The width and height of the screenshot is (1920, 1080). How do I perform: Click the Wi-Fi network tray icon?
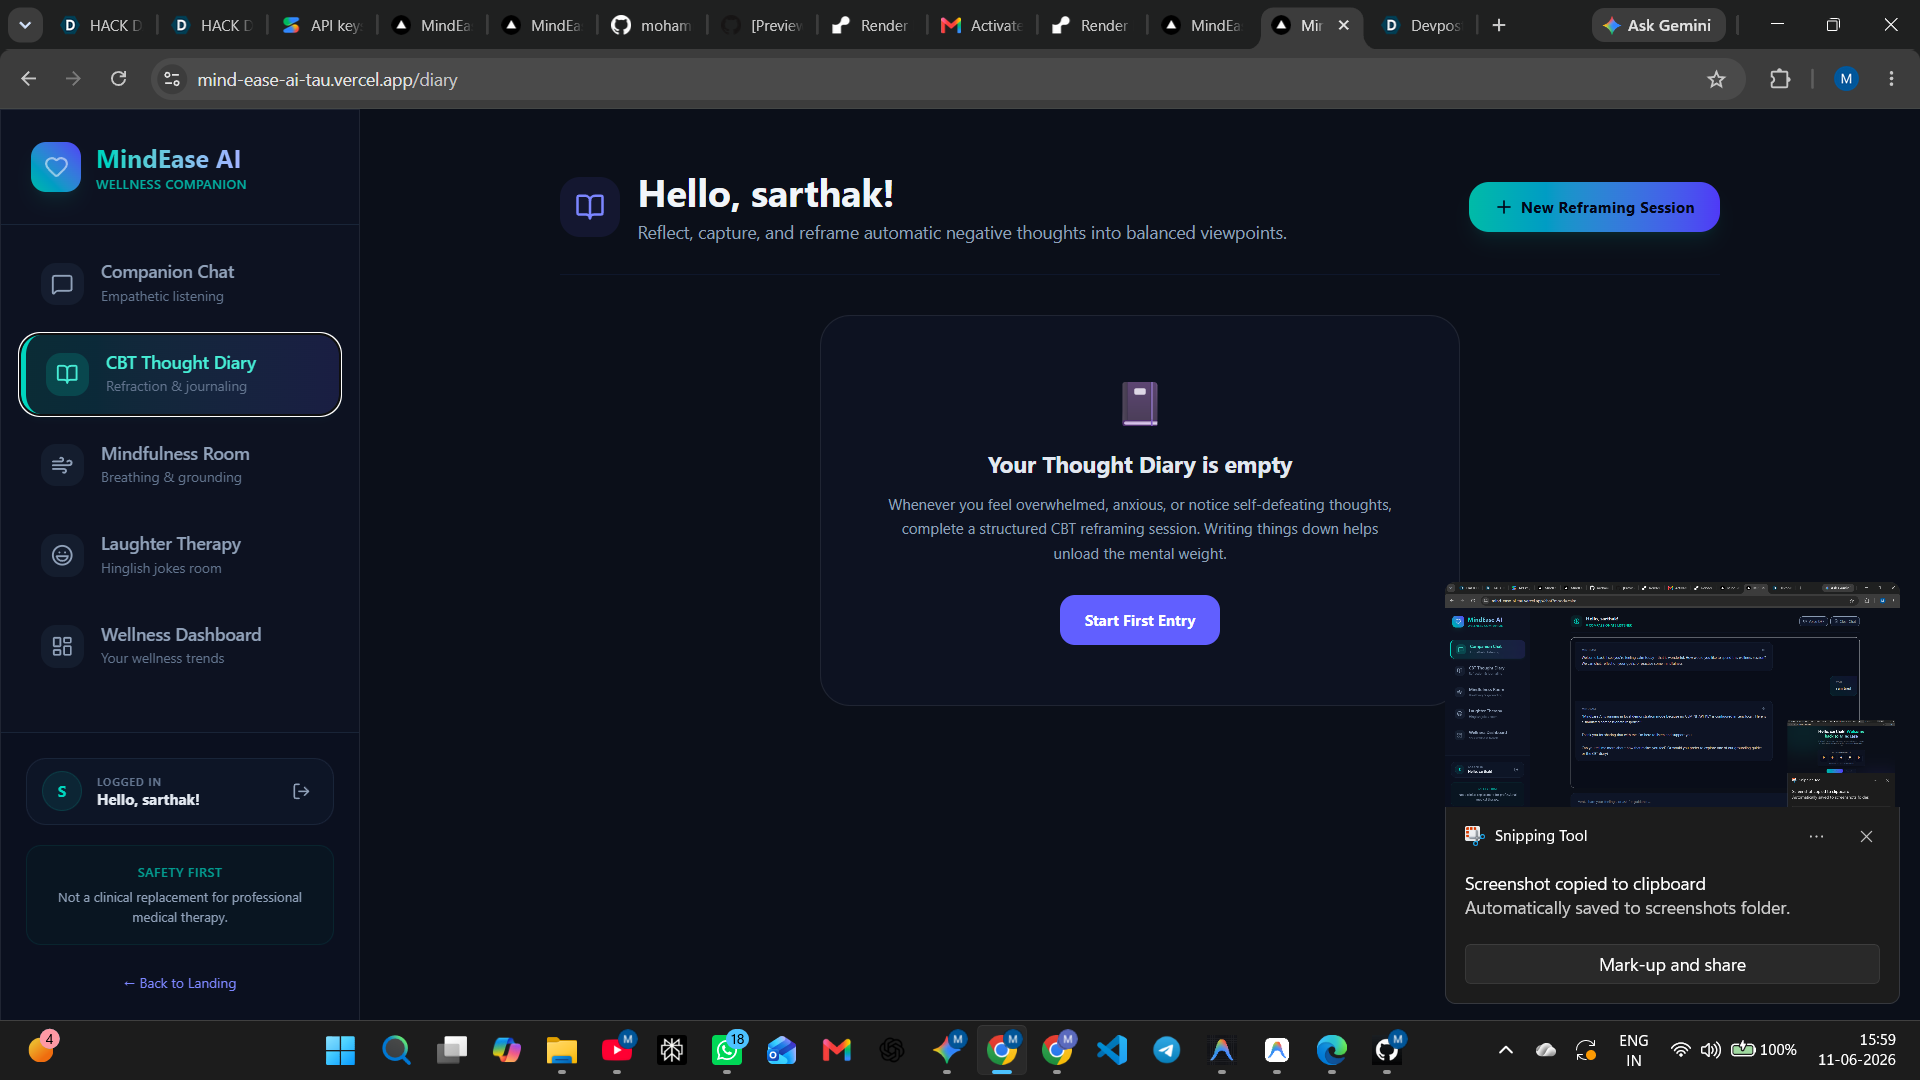(1681, 1050)
